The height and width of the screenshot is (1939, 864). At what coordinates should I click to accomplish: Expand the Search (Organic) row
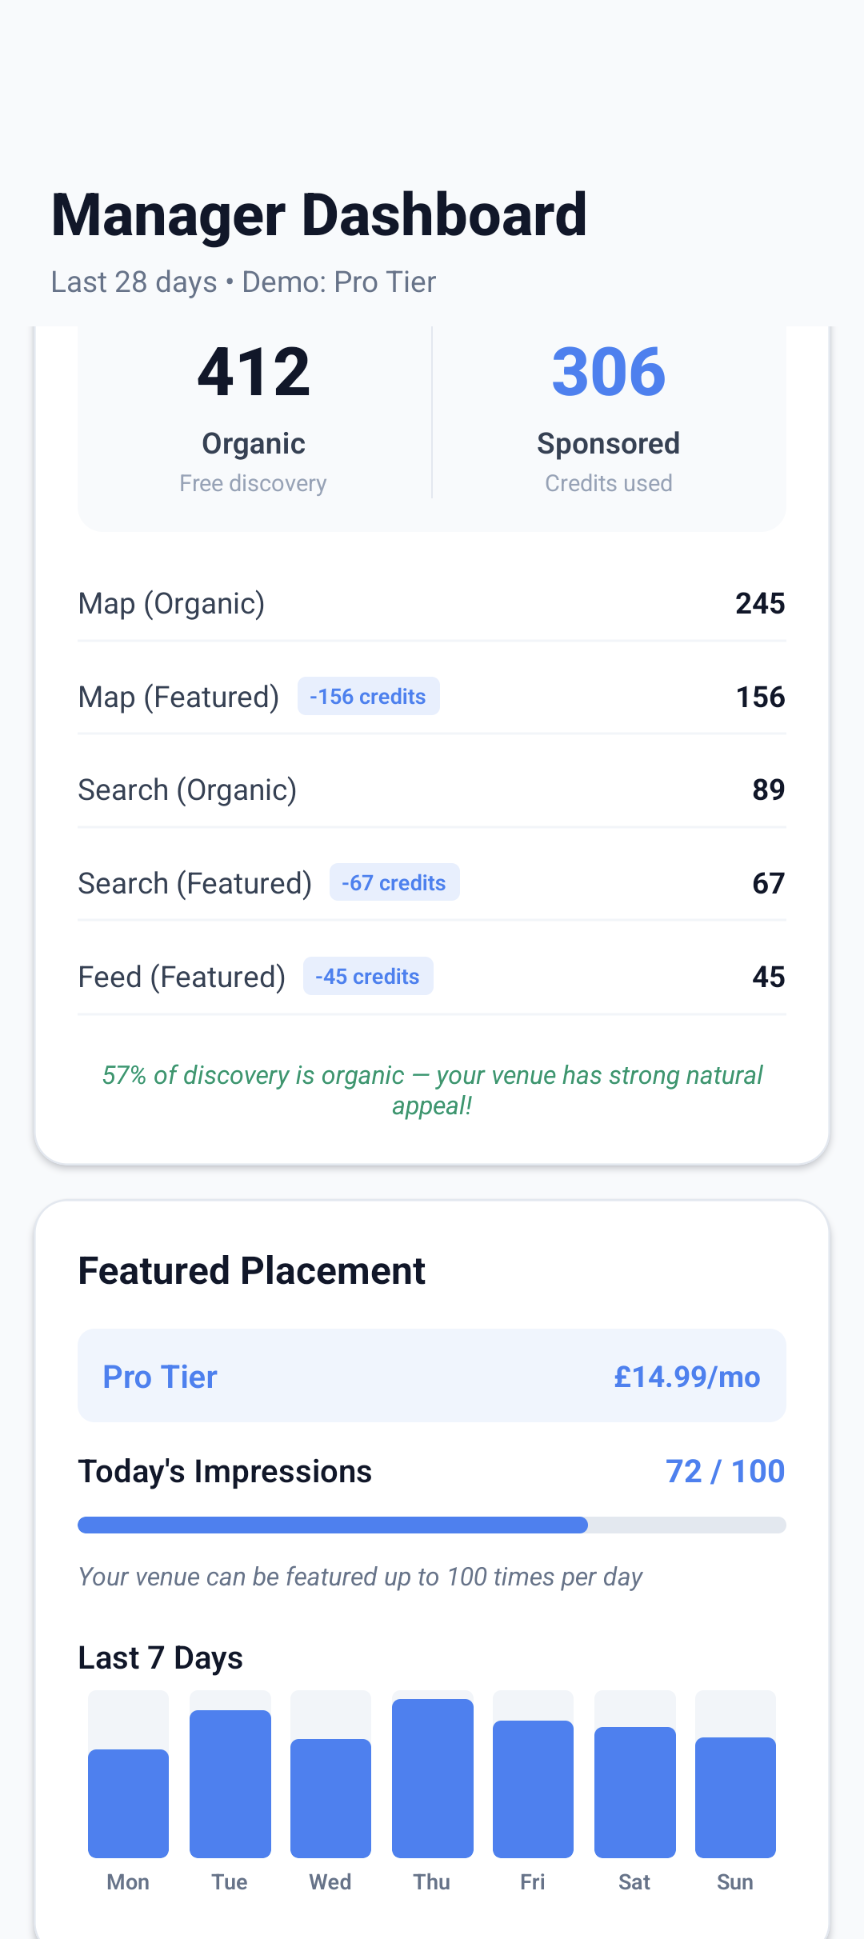[x=431, y=789]
